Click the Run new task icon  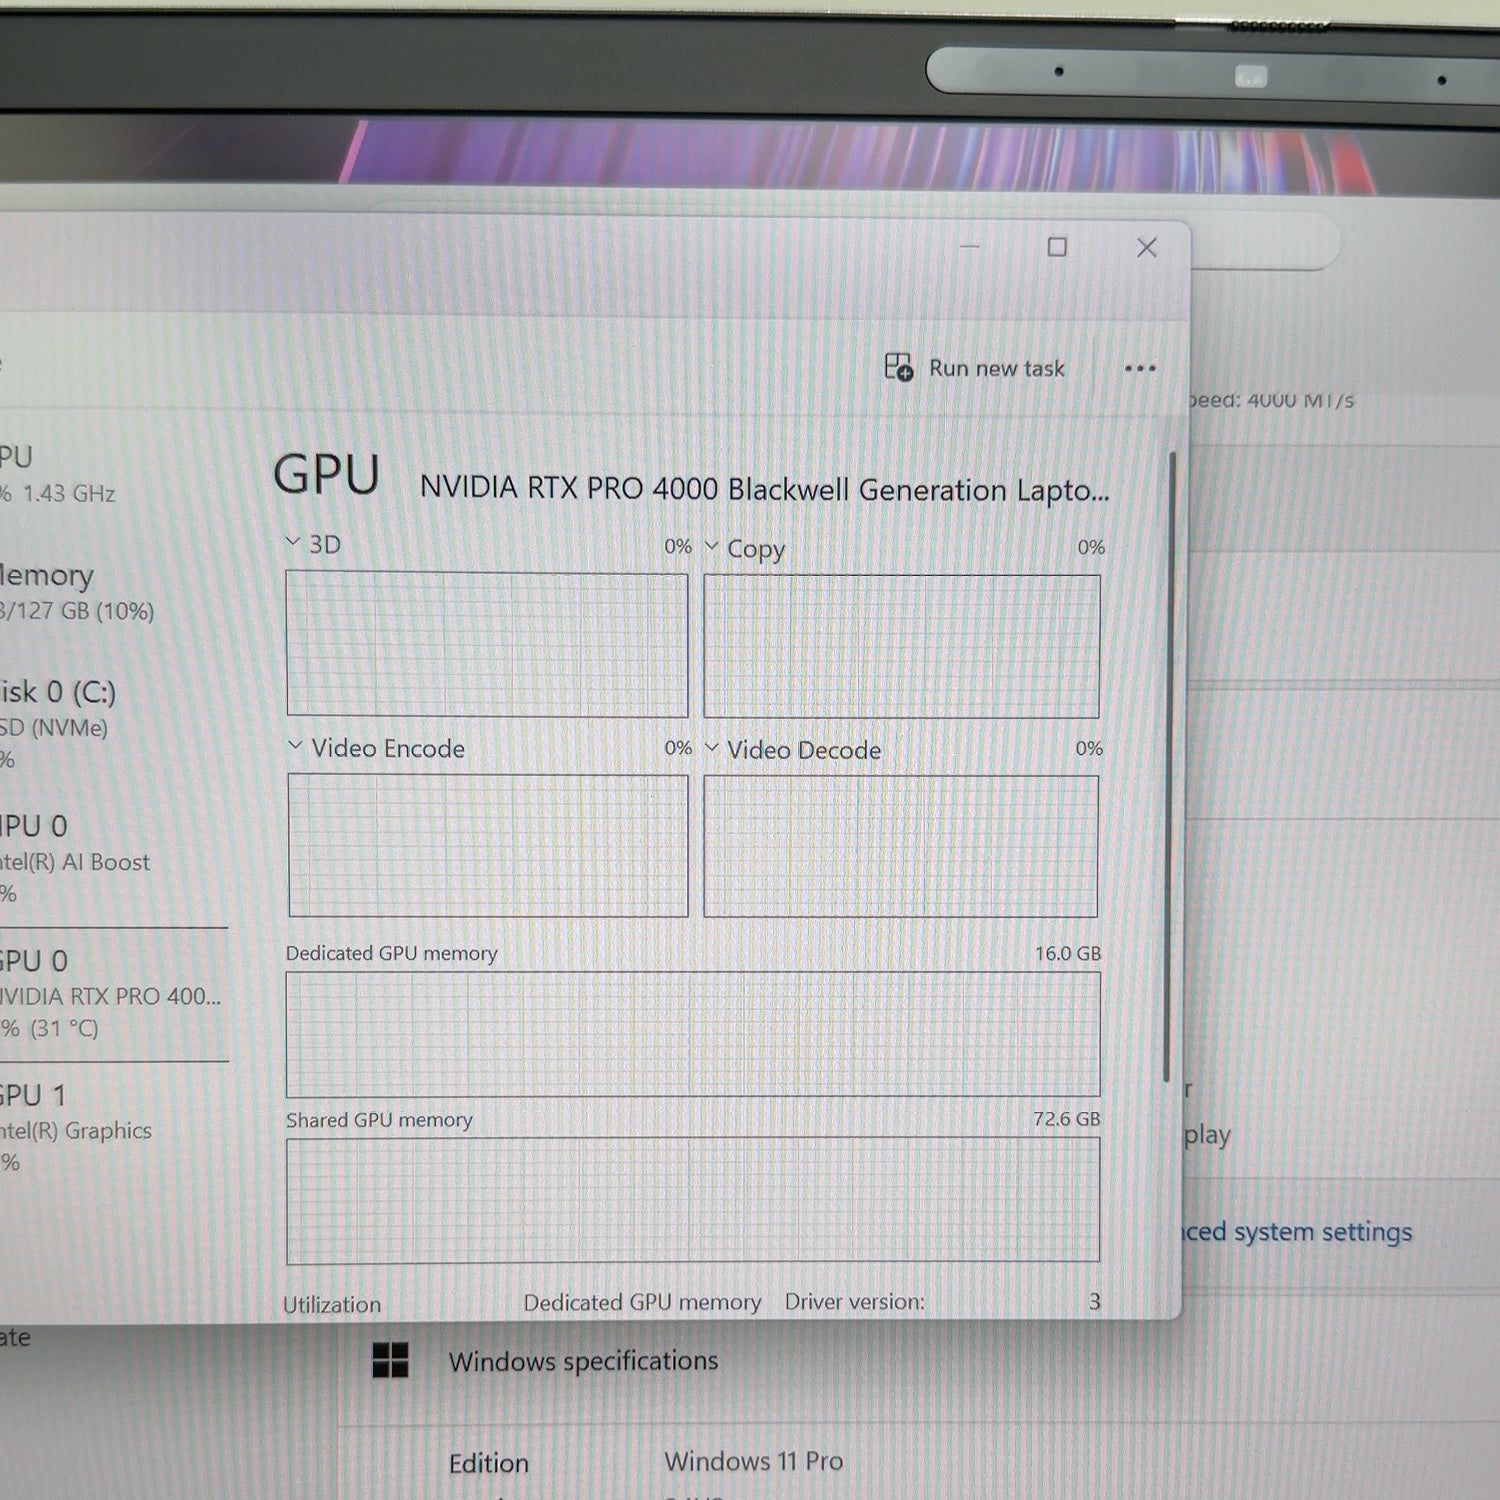[898, 368]
